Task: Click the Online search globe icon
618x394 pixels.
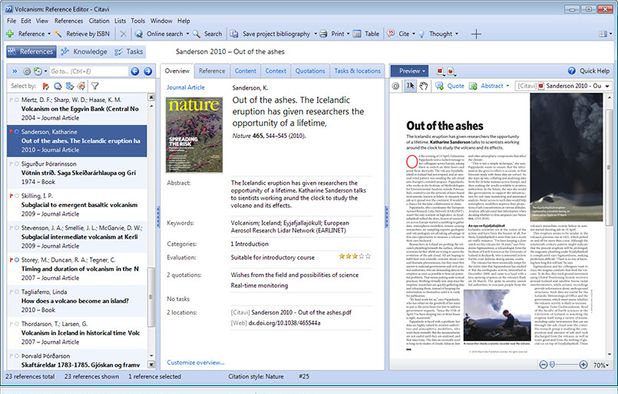Action: coord(139,34)
